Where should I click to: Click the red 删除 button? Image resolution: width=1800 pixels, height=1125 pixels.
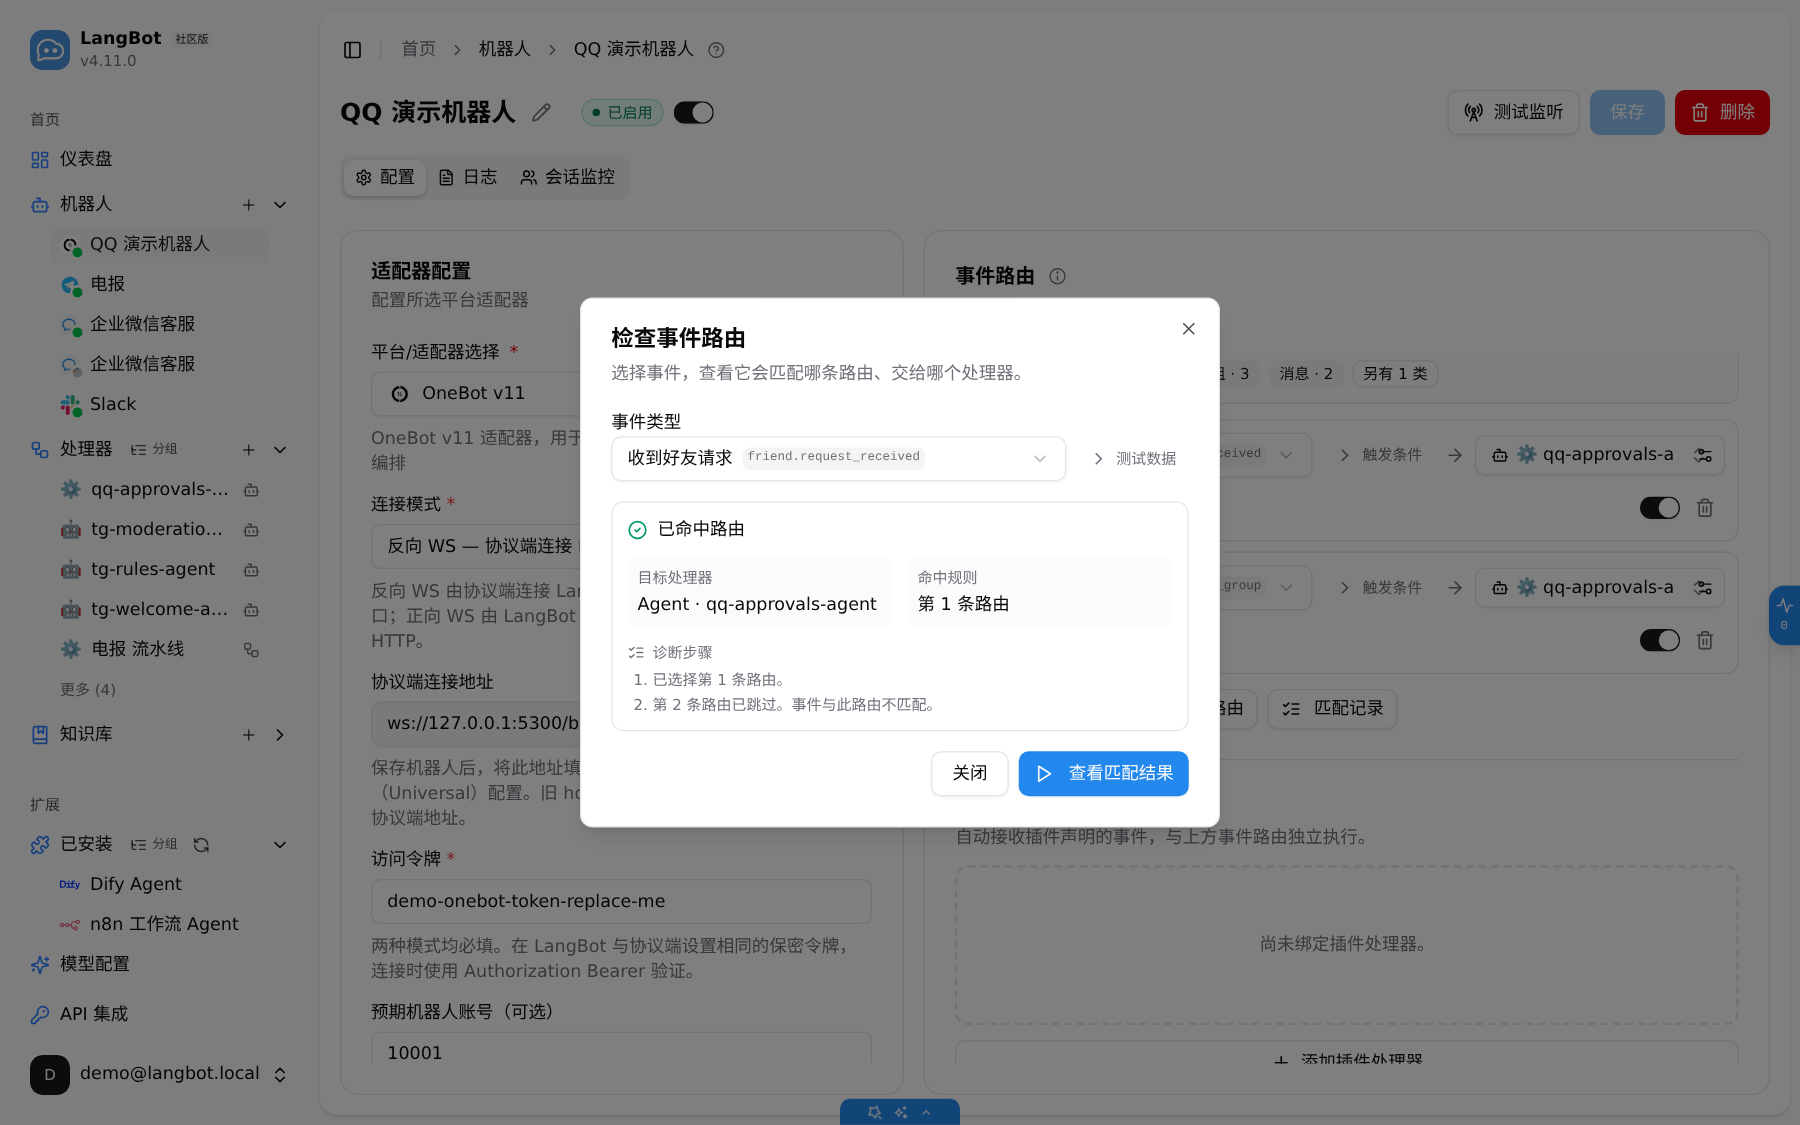[1722, 112]
